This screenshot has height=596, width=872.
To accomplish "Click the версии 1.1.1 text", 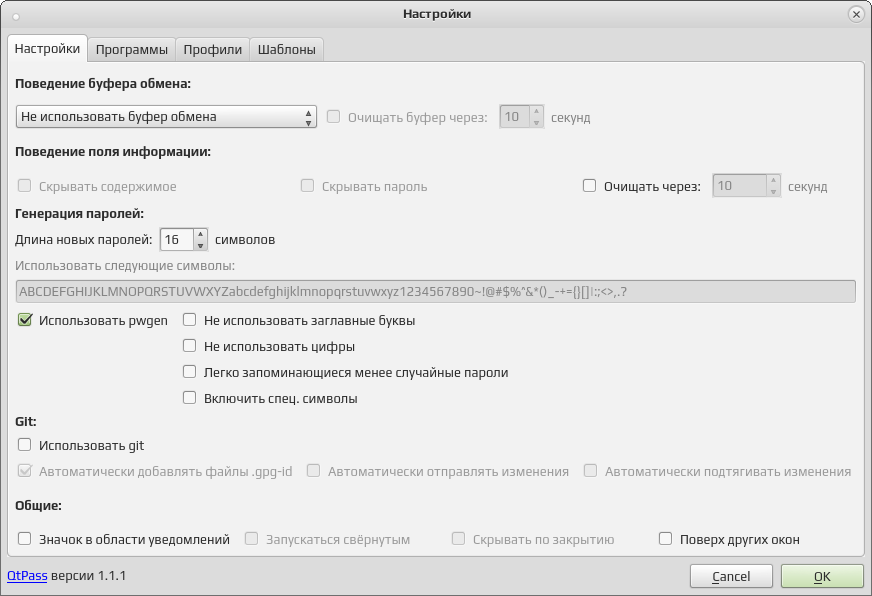I will 88,575.
